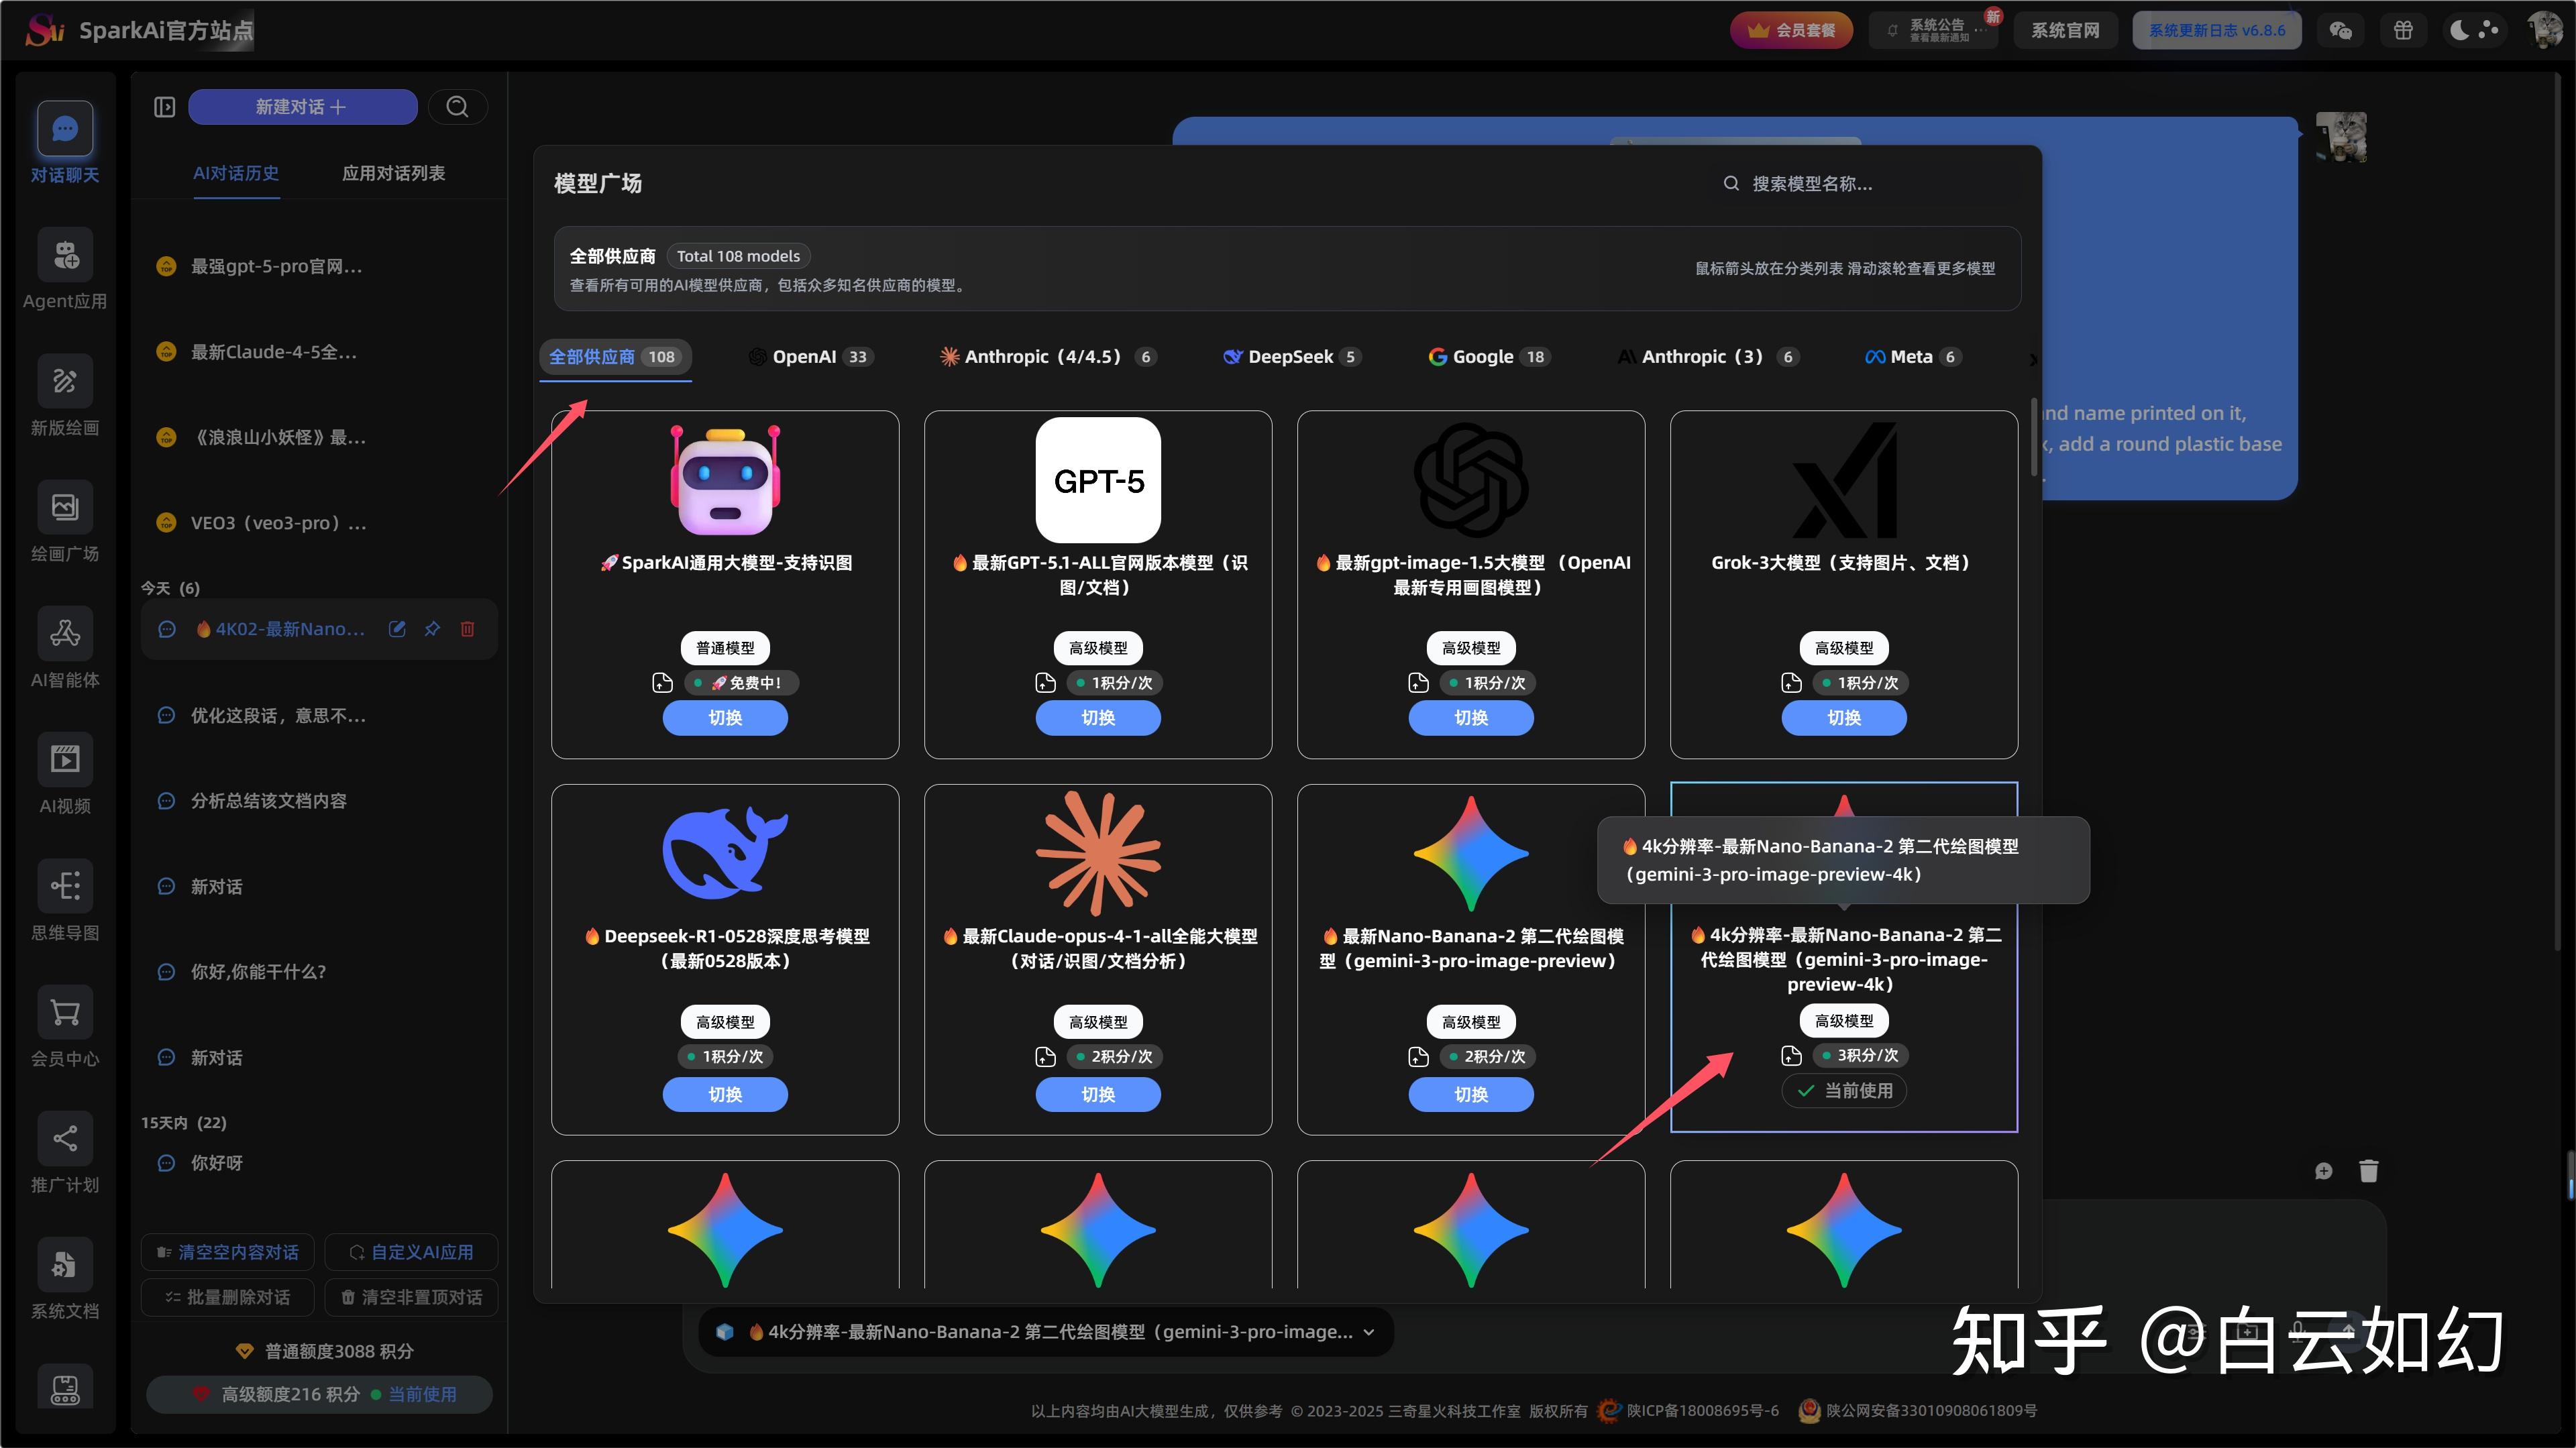This screenshot has height=1448, width=2576.
Task: Switch to the OpenAI provider tab
Action: coord(811,357)
